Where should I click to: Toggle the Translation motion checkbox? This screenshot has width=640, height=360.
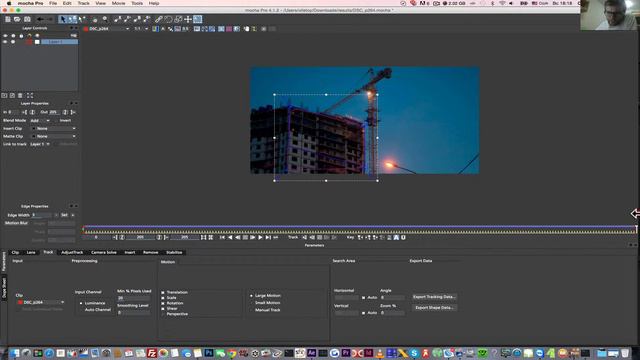click(163, 292)
